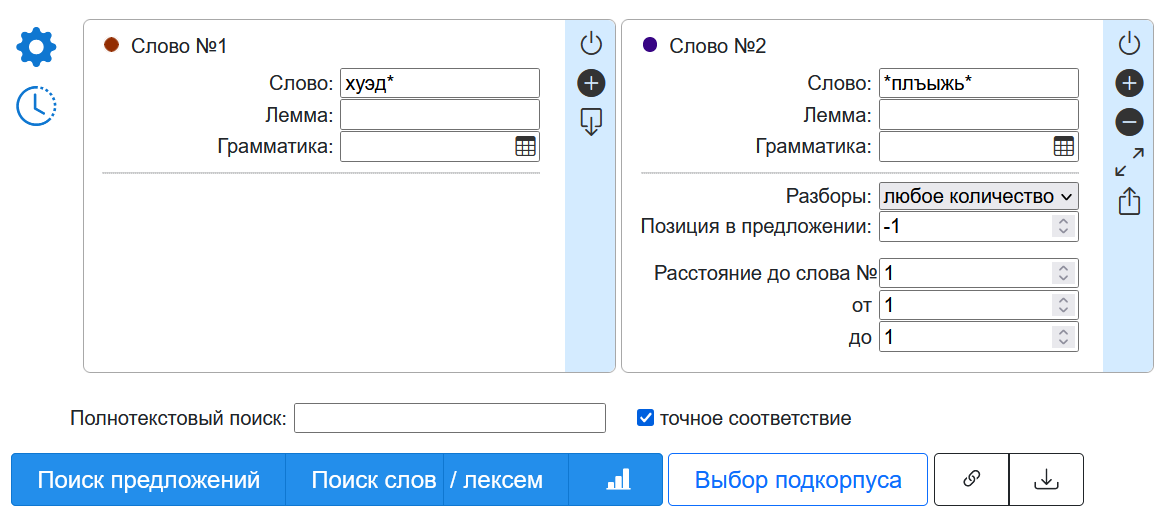Click the Полнотекстовый поиск input field
Viewport: 1167px width, 518px height.
pos(449,418)
